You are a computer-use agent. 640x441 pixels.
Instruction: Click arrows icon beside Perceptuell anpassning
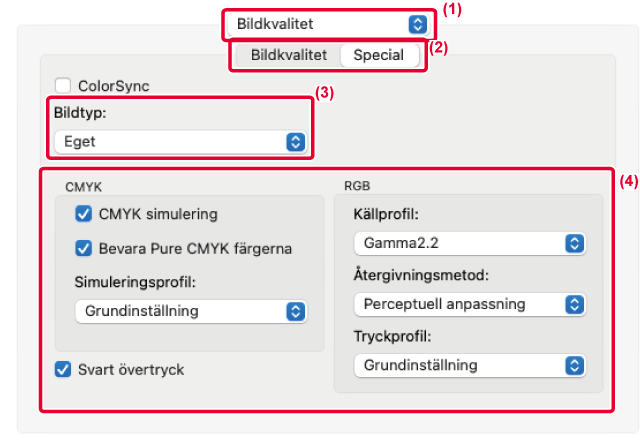pos(575,305)
